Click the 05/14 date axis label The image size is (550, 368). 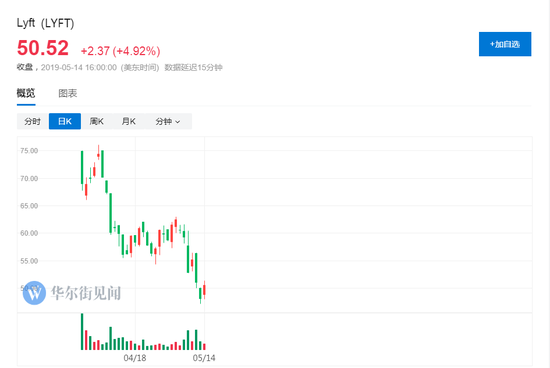(x=204, y=358)
